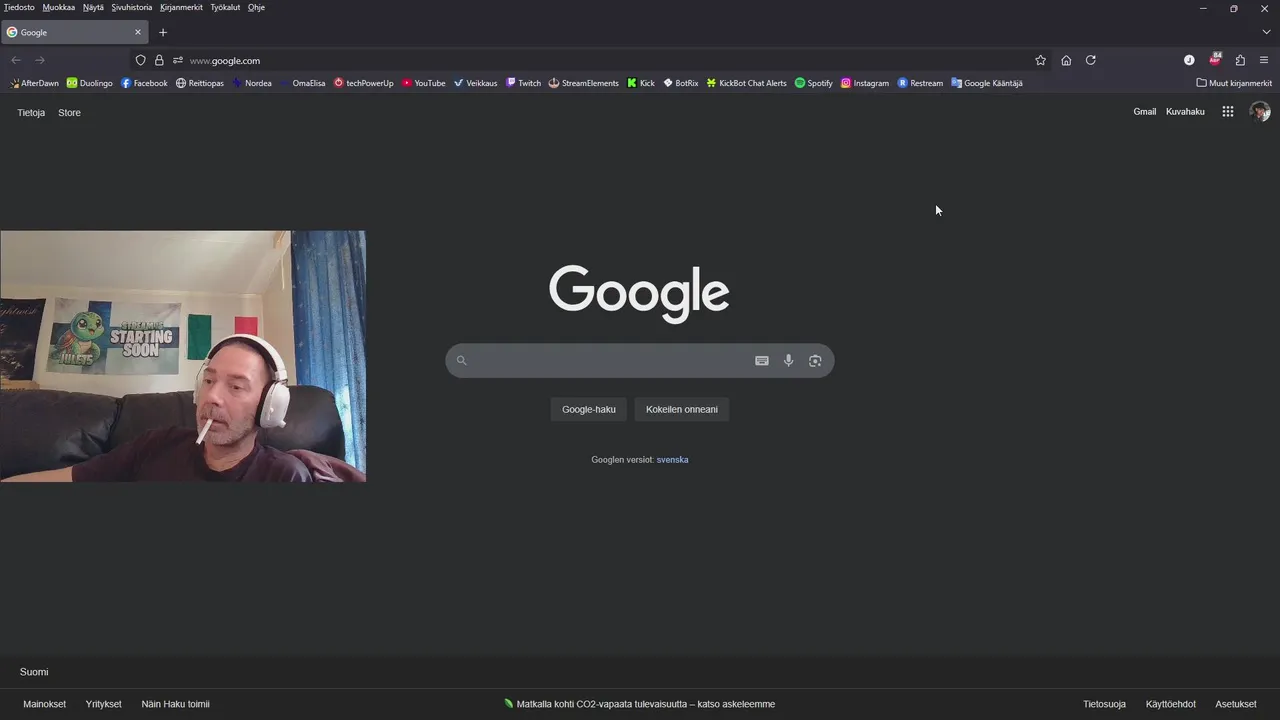Open the Sivuhistoria menu
The image size is (1280, 720).
(132, 7)
